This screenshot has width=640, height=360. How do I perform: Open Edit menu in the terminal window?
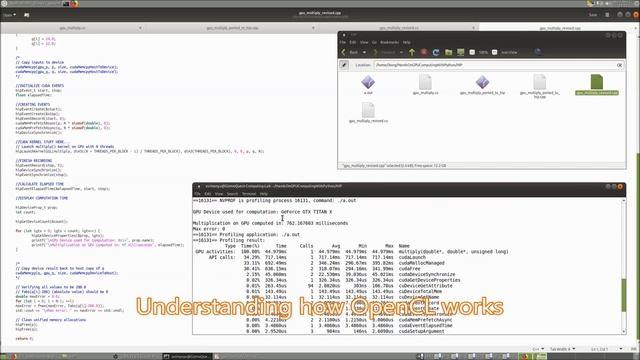[x=208, y=194]
